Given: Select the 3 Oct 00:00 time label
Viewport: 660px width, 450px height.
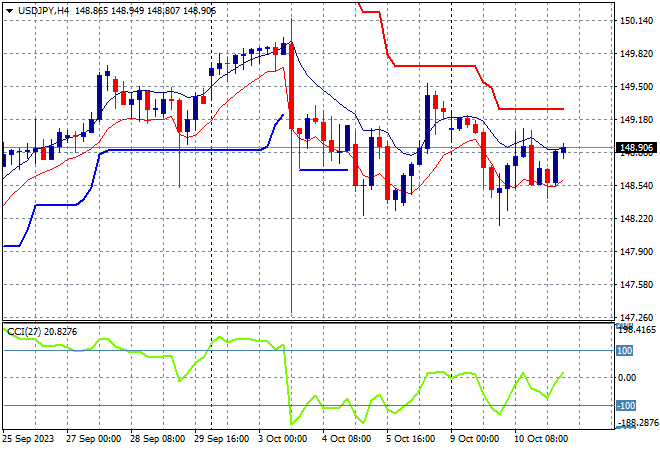Looking at the screenshot, I should coord(283,439).
